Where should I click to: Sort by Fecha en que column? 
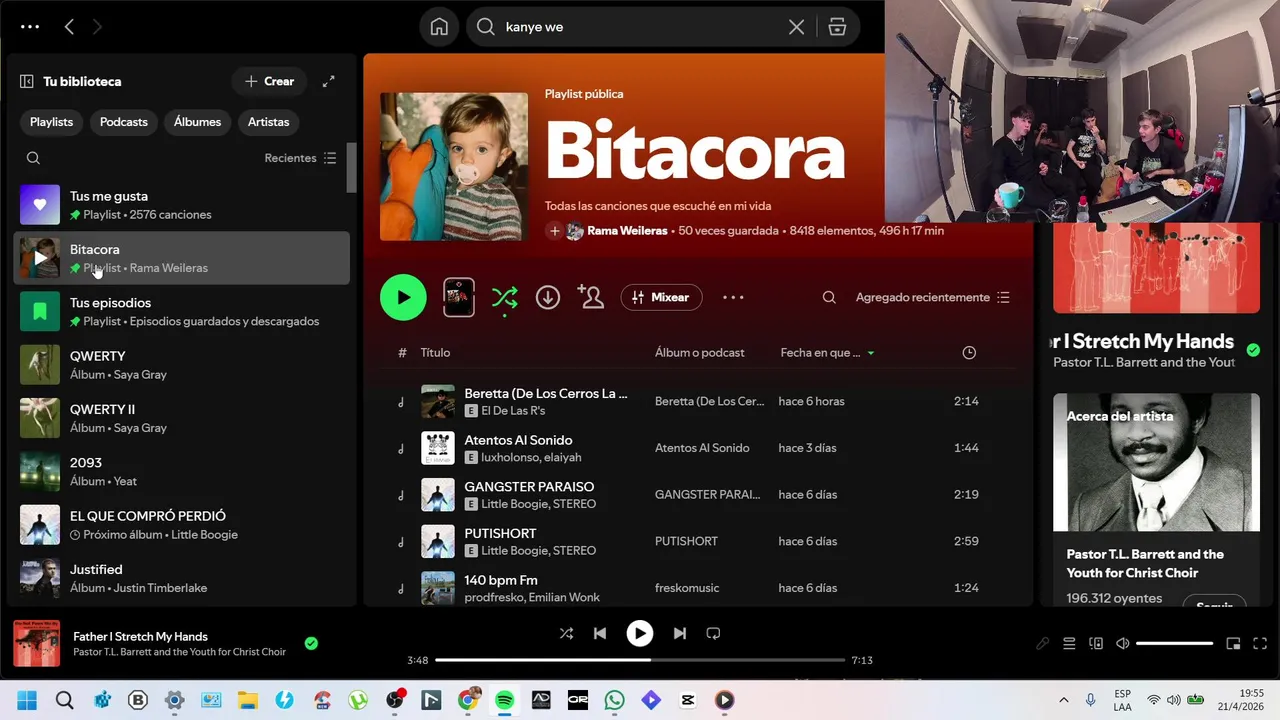pyautogui.click(x=827, y=353)
